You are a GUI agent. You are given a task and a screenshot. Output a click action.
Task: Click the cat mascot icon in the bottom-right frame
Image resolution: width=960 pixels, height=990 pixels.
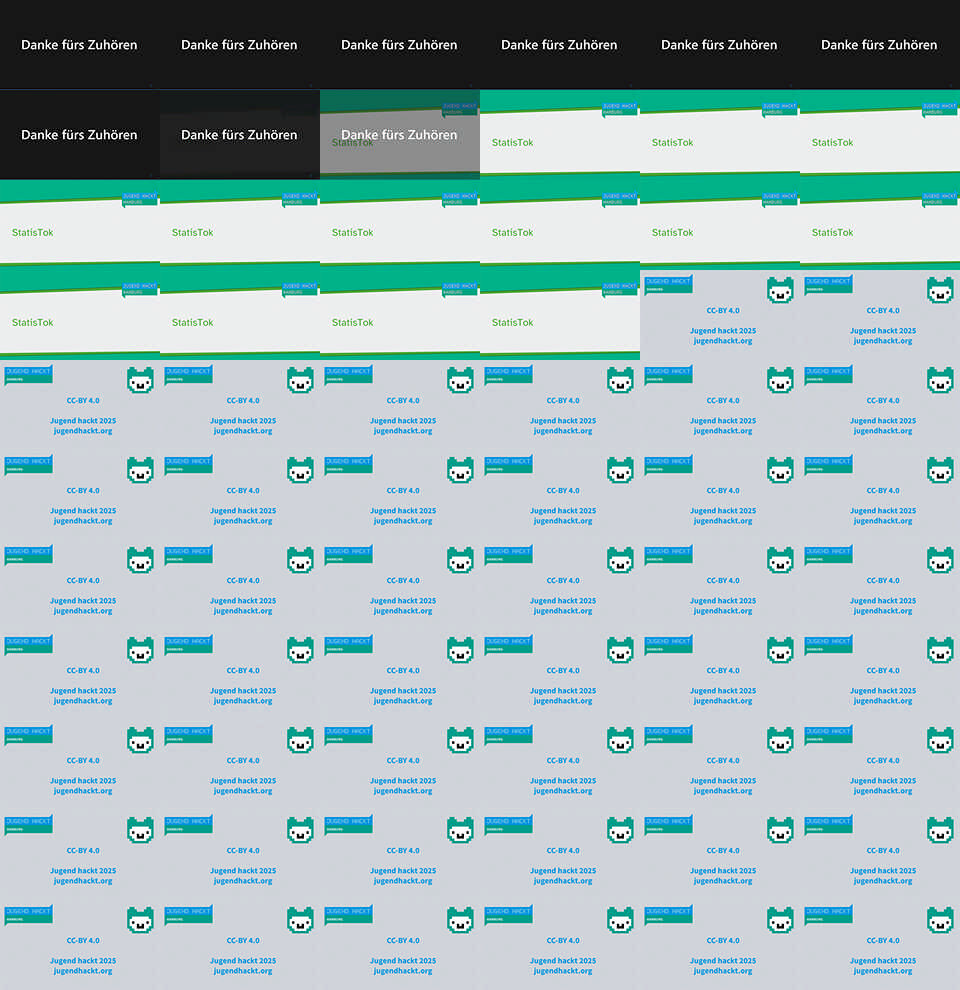[940, 920]
